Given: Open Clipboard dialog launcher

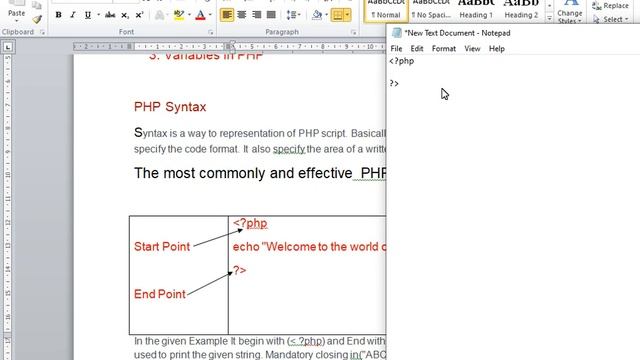Looking at the screenshot, I should 42,32.
